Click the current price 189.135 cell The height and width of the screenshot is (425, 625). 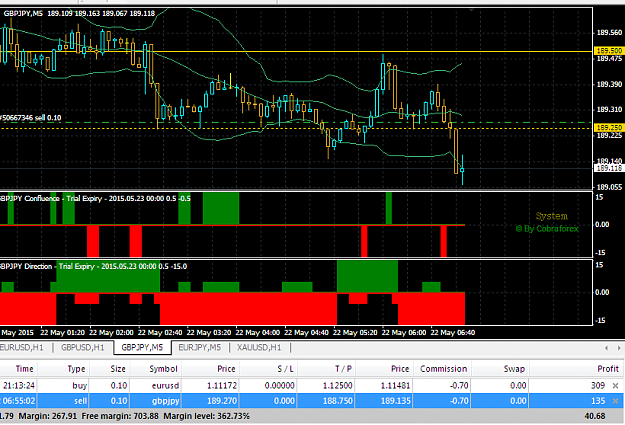pyautogui.click(x=395, y=401)
